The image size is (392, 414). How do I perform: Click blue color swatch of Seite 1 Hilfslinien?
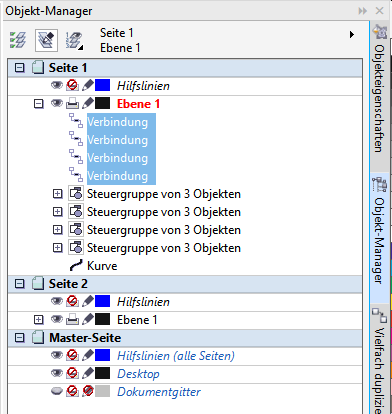[102, 86]
